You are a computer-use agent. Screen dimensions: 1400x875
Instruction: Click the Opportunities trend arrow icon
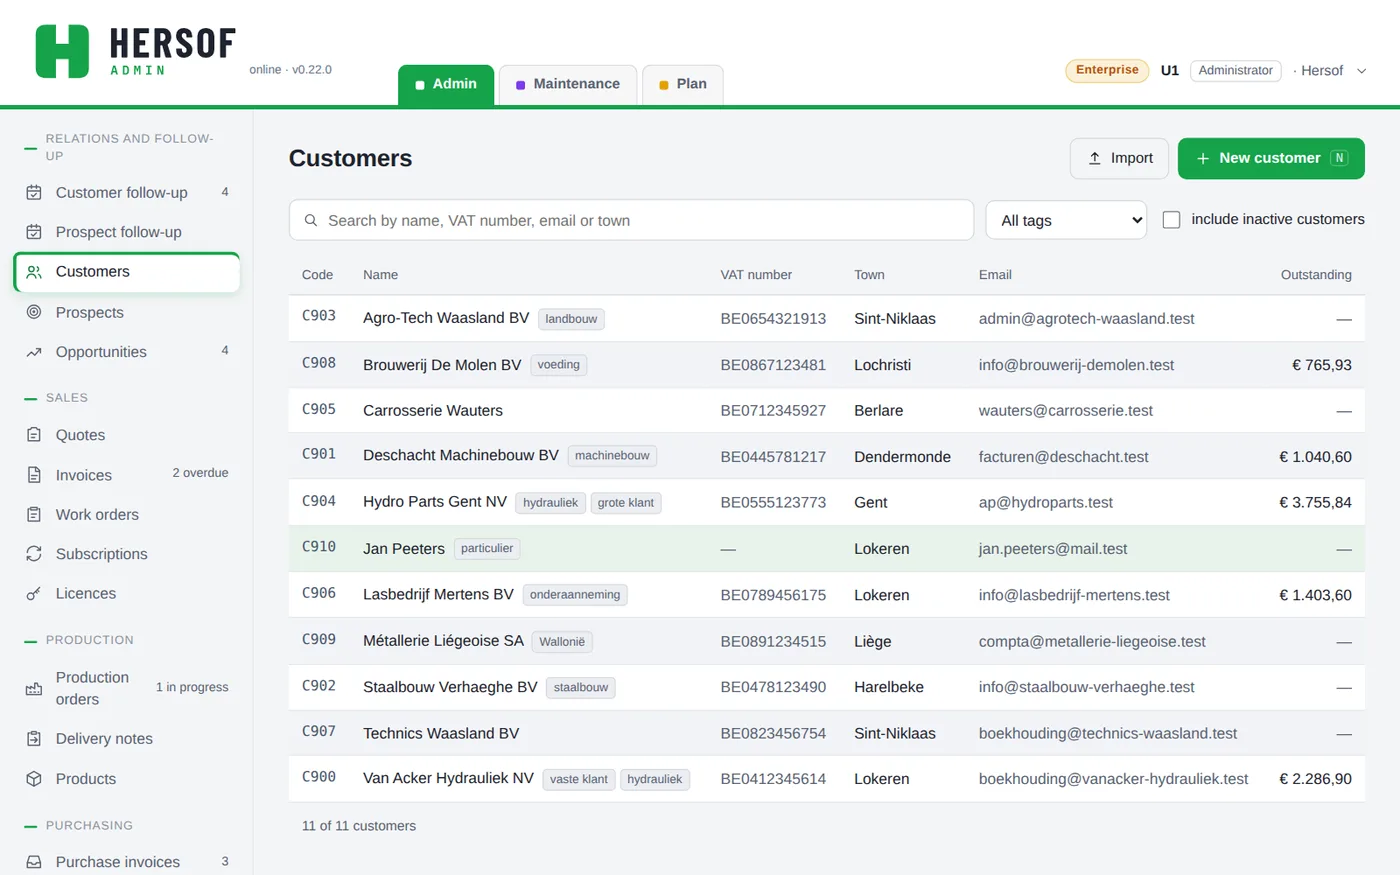[34, 352]
